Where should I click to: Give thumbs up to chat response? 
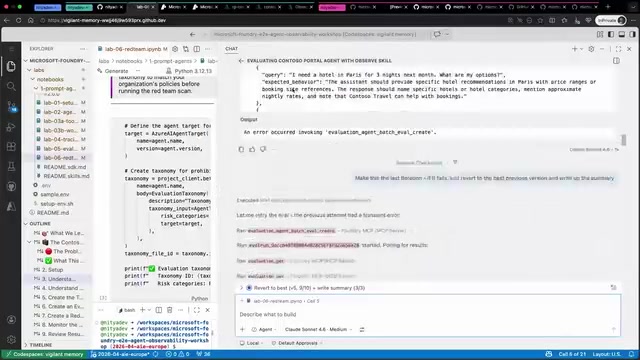tap(252, 149)
